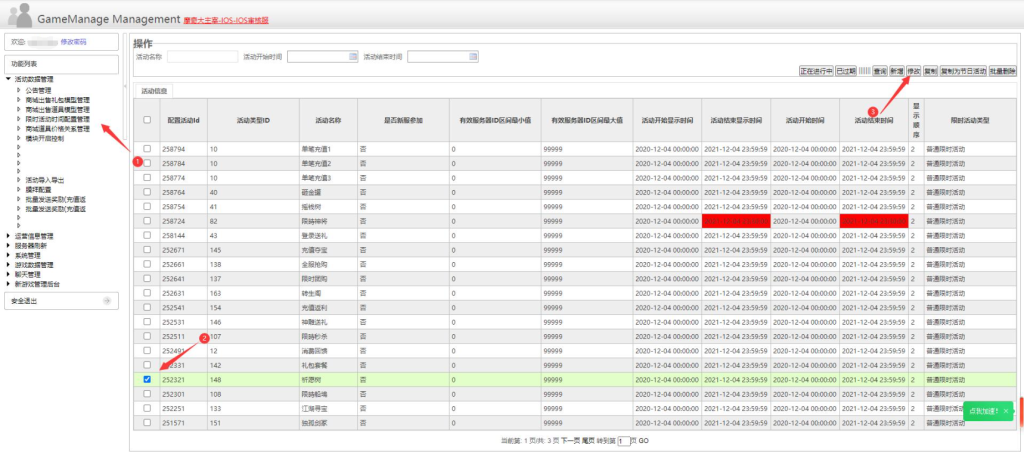This screenshot has height=452, width=1024.
Task: Open 活动导入导出 in the sidebar
Action: click(x=44, y=180)
